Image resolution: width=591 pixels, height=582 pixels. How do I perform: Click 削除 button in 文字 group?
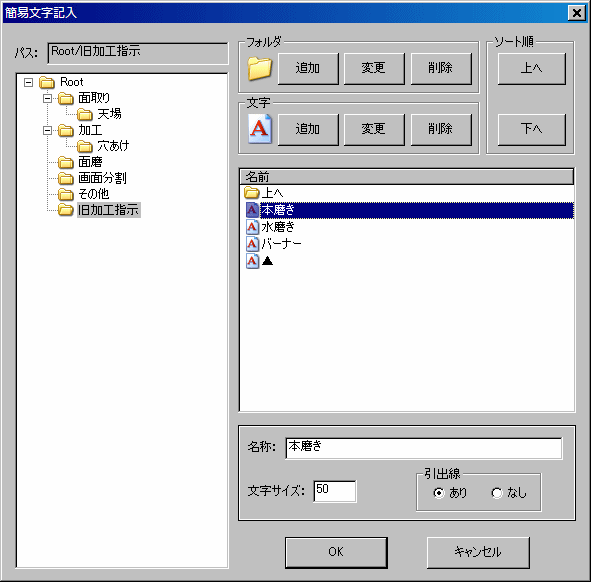click(441, 129)
